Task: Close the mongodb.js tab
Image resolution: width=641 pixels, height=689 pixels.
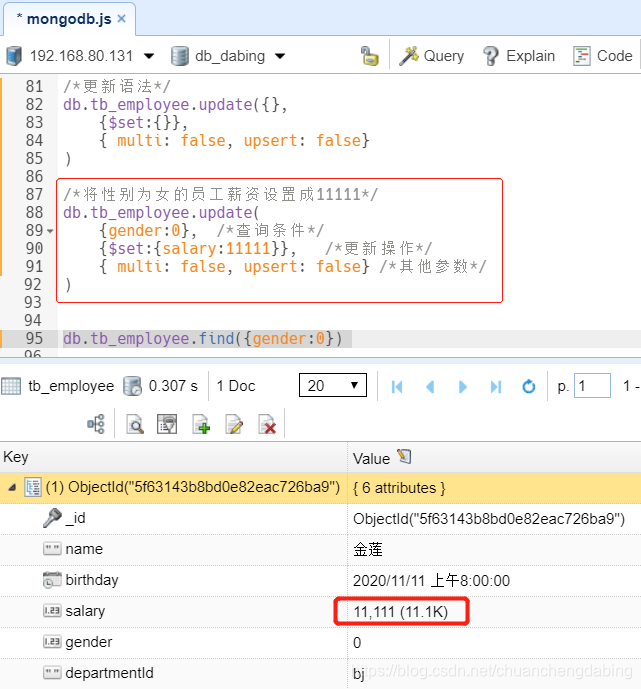Action: point(122,19)
